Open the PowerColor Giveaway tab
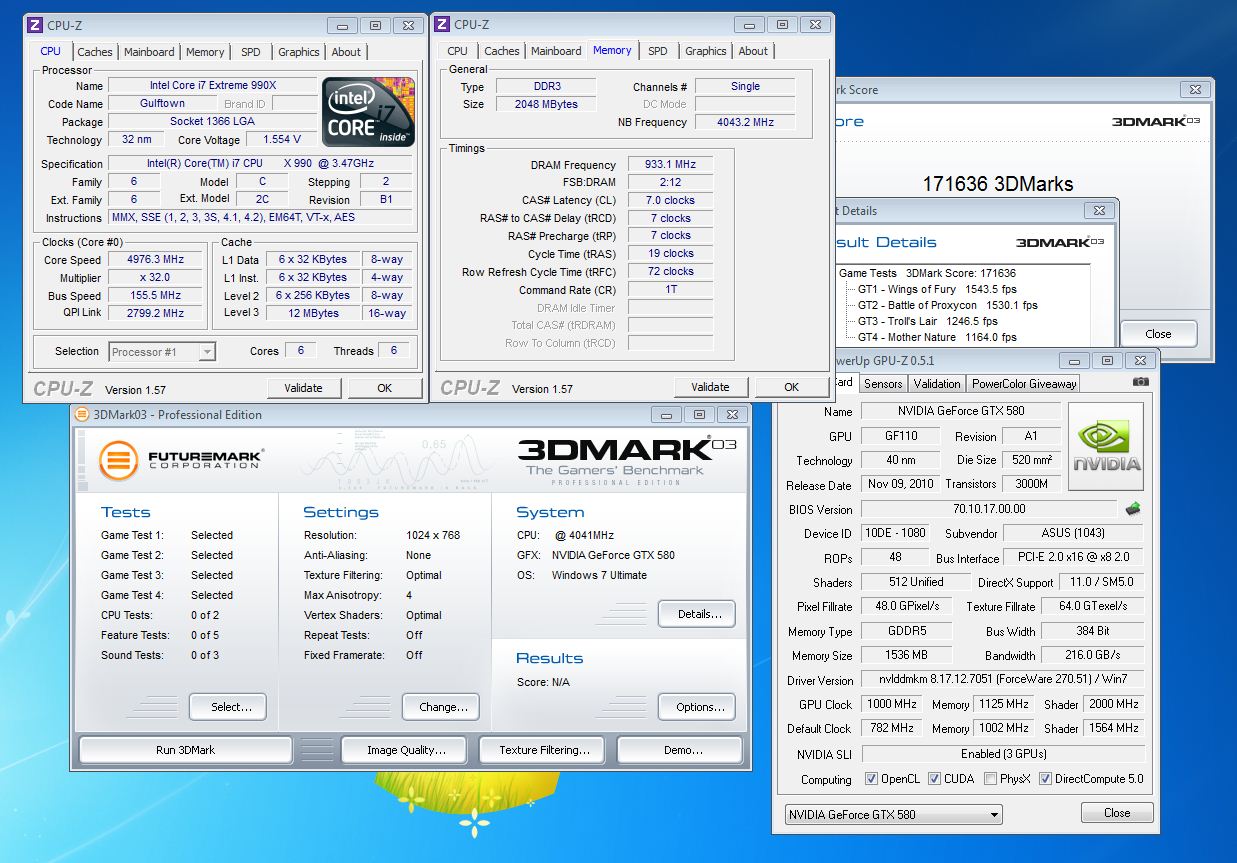1237x863 pixels. (x=1024, y=384)
